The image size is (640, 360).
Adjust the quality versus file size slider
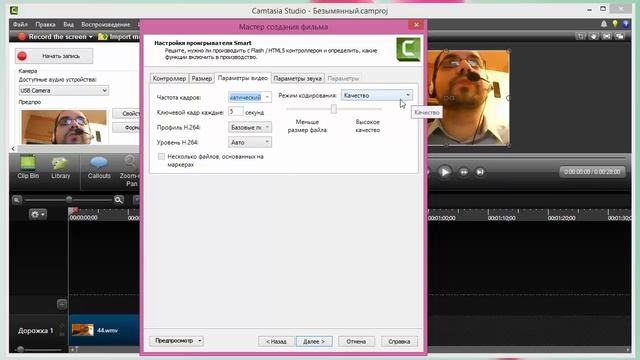(334, 109)
